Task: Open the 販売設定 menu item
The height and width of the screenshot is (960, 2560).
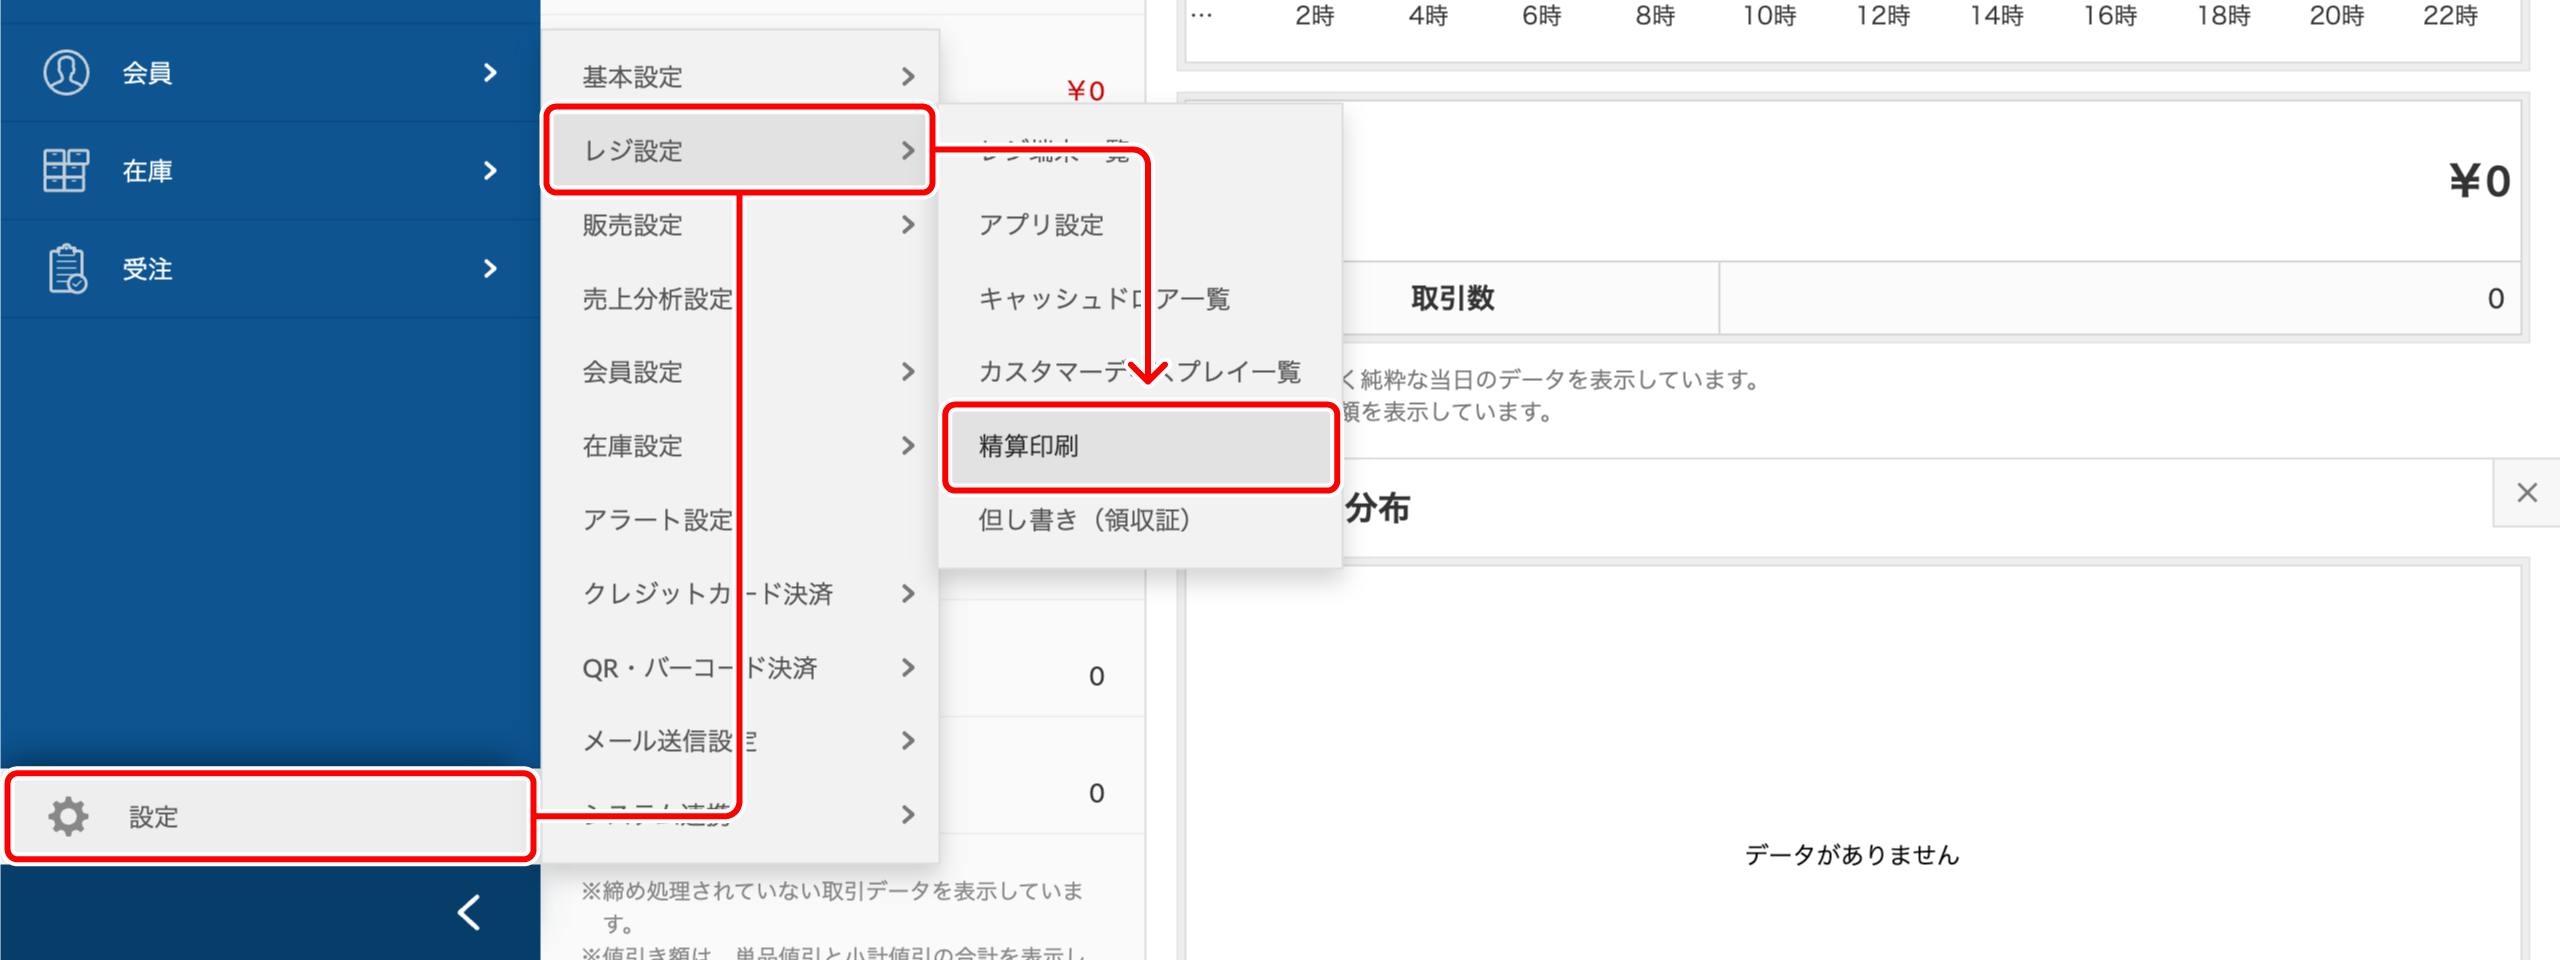Action: (740, 224)
